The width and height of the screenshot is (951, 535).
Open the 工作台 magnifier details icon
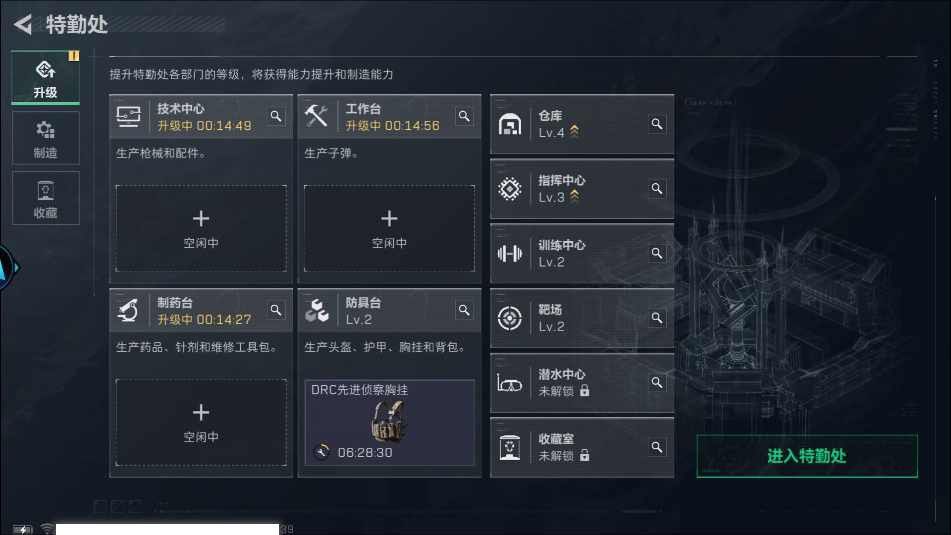[464, 116]
